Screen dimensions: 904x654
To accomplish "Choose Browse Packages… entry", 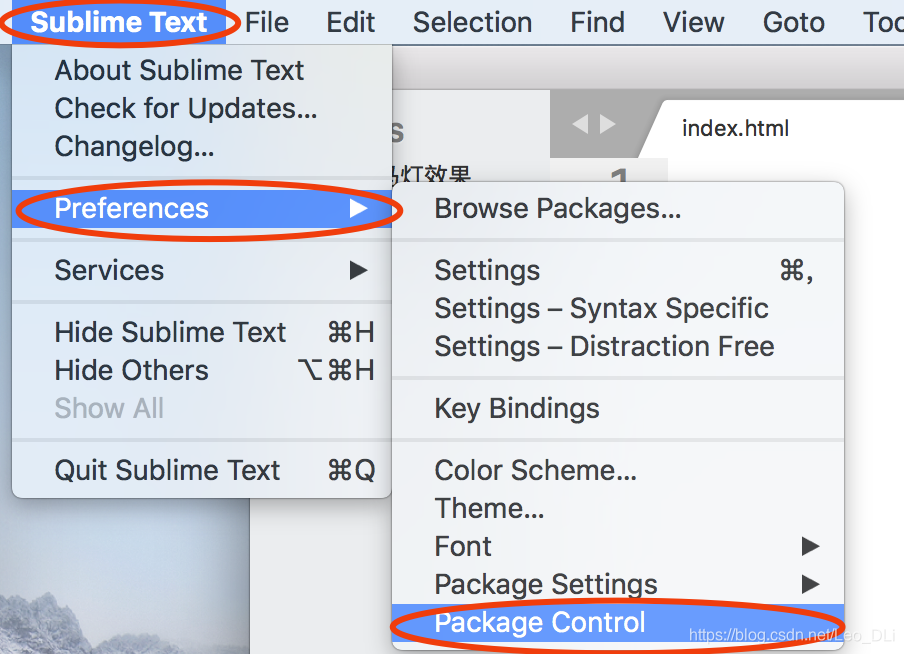I will click(x=557, y=208).
